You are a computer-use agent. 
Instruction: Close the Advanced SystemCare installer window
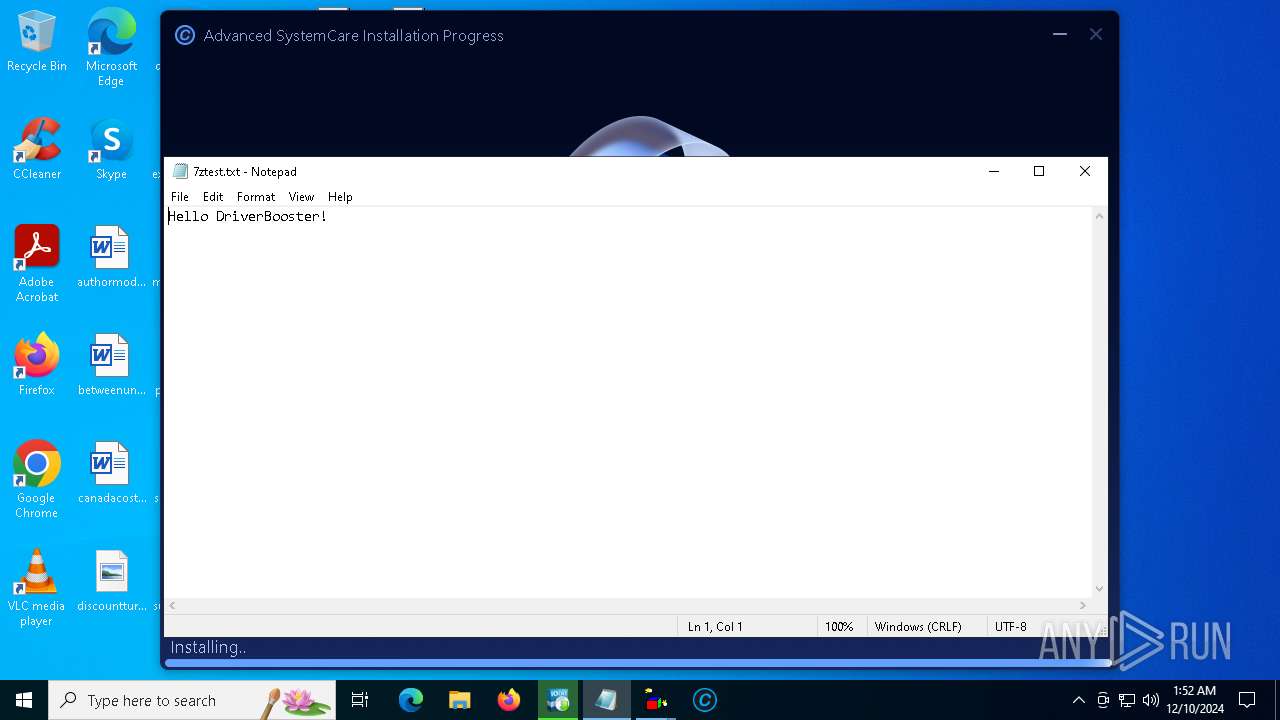1096,35
